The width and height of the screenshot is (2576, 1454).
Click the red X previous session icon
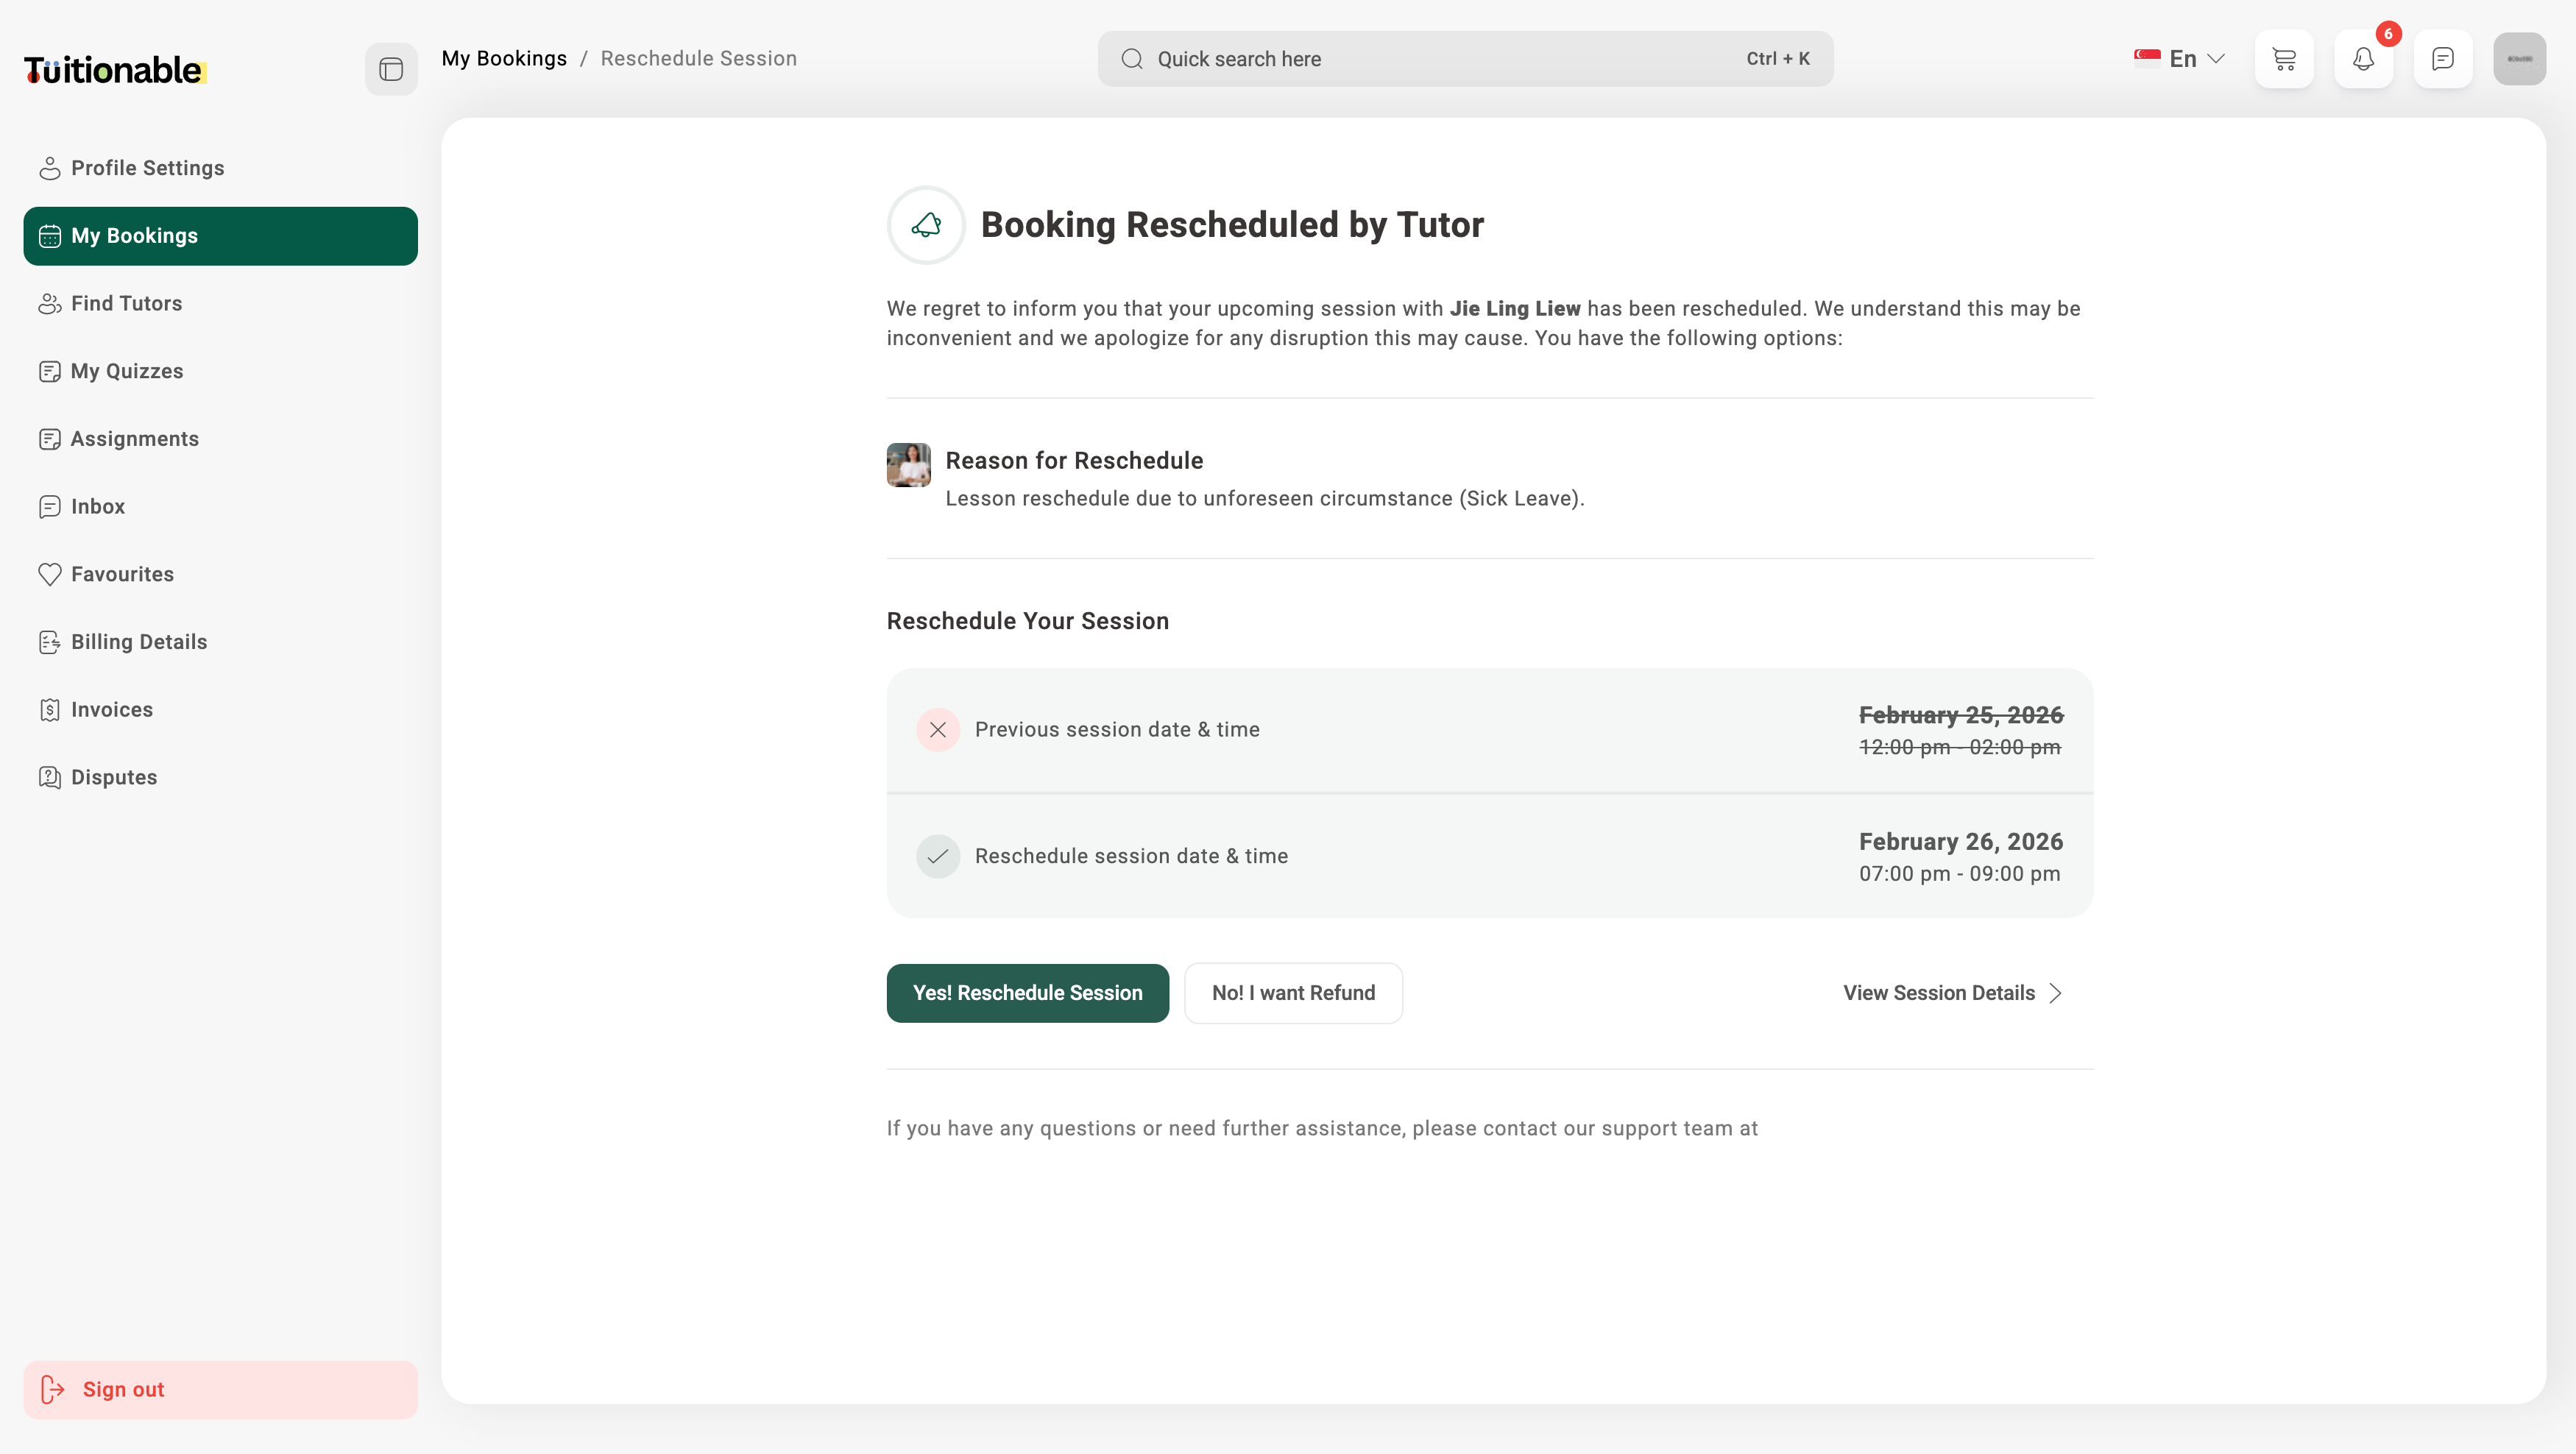point(937,730)
